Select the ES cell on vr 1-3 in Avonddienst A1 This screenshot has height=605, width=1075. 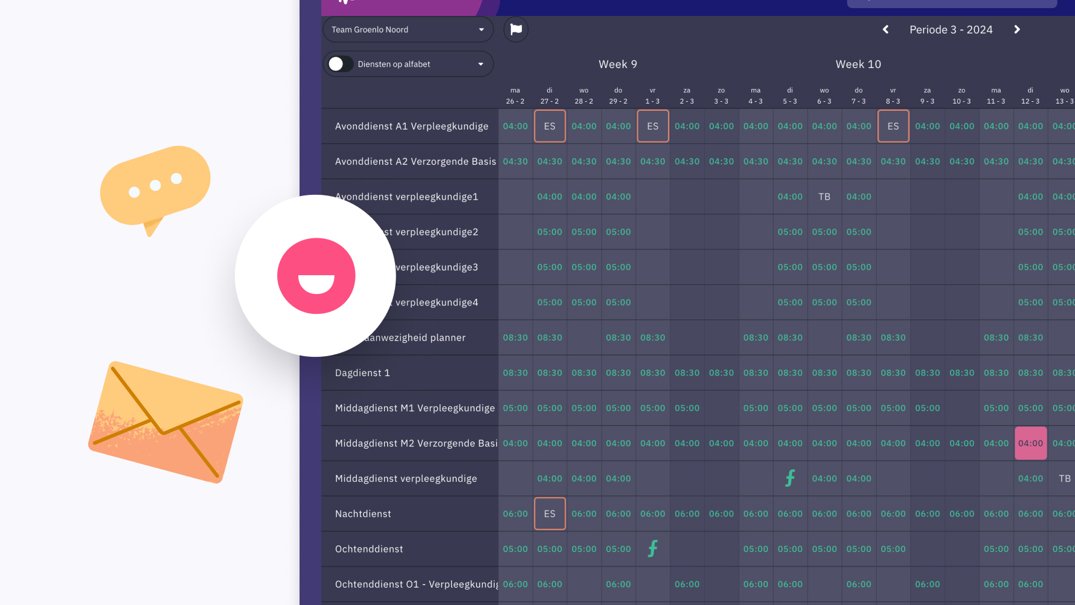(653, 126)
